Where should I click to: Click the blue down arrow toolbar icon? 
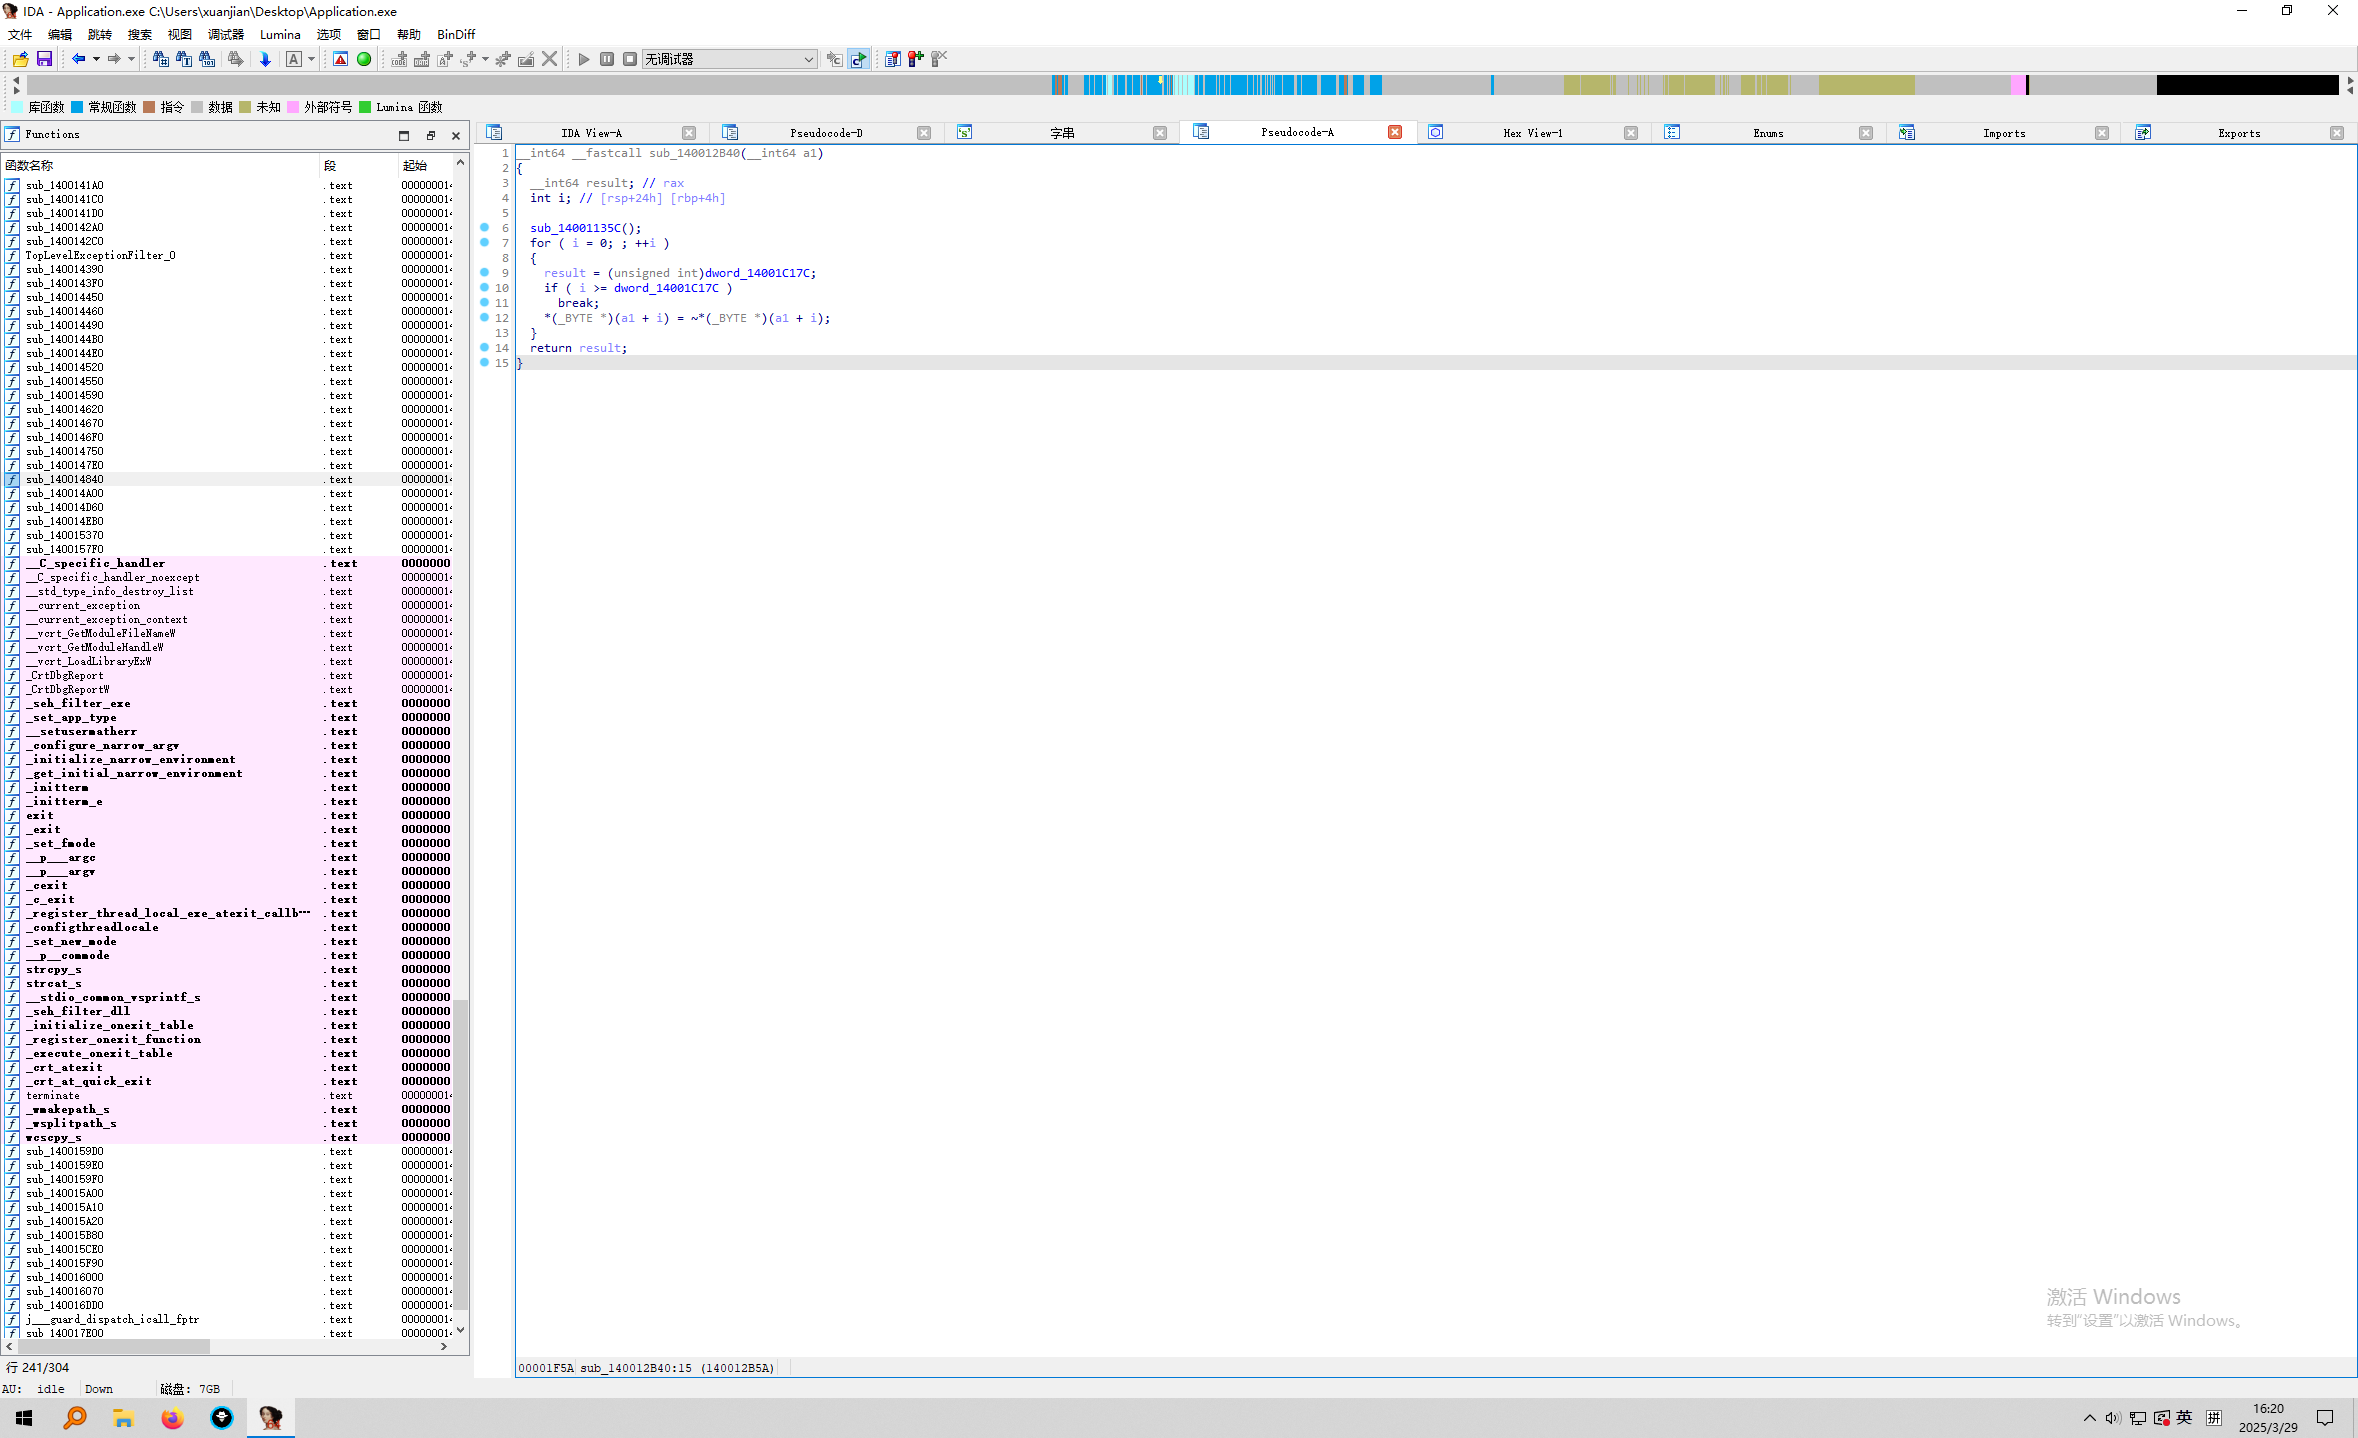coord(265,60)
